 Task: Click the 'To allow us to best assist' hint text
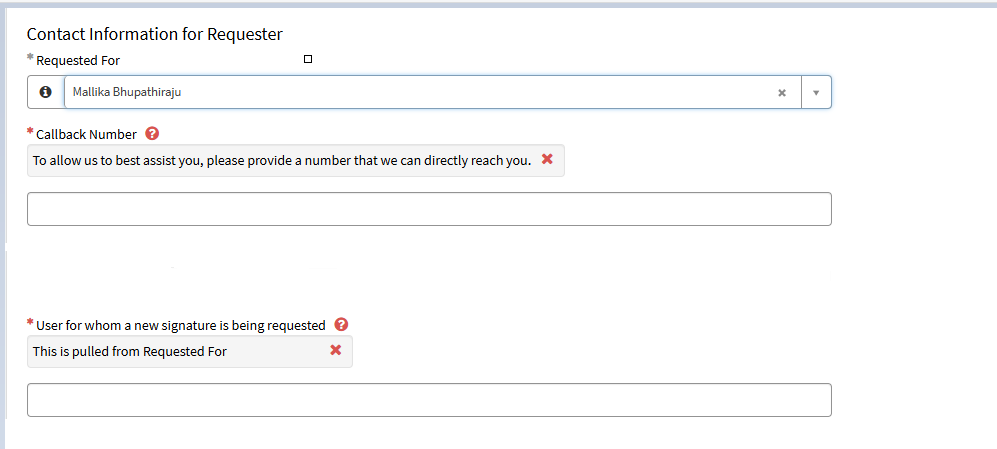282,160
